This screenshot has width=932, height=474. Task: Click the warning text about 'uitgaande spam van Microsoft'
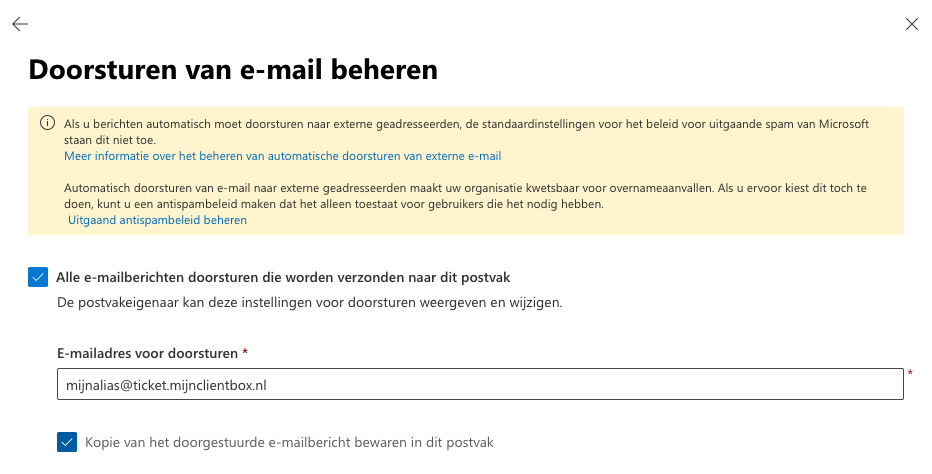tap(467, 124)
